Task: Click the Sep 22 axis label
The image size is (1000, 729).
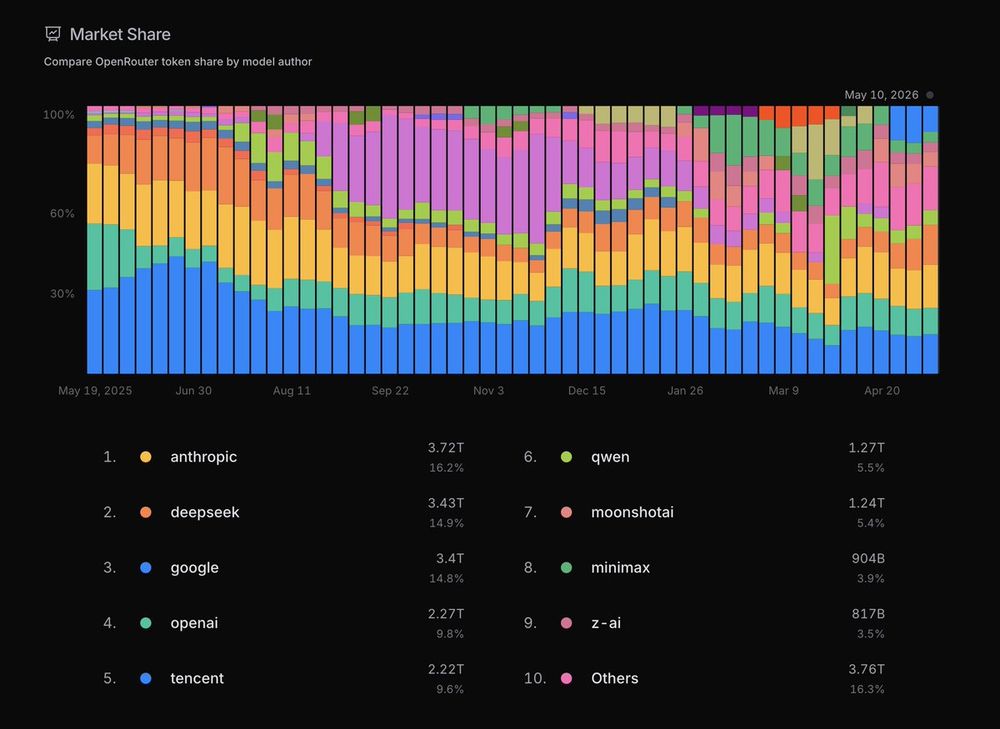Action: pyautogui.click(x=390, y=391)
